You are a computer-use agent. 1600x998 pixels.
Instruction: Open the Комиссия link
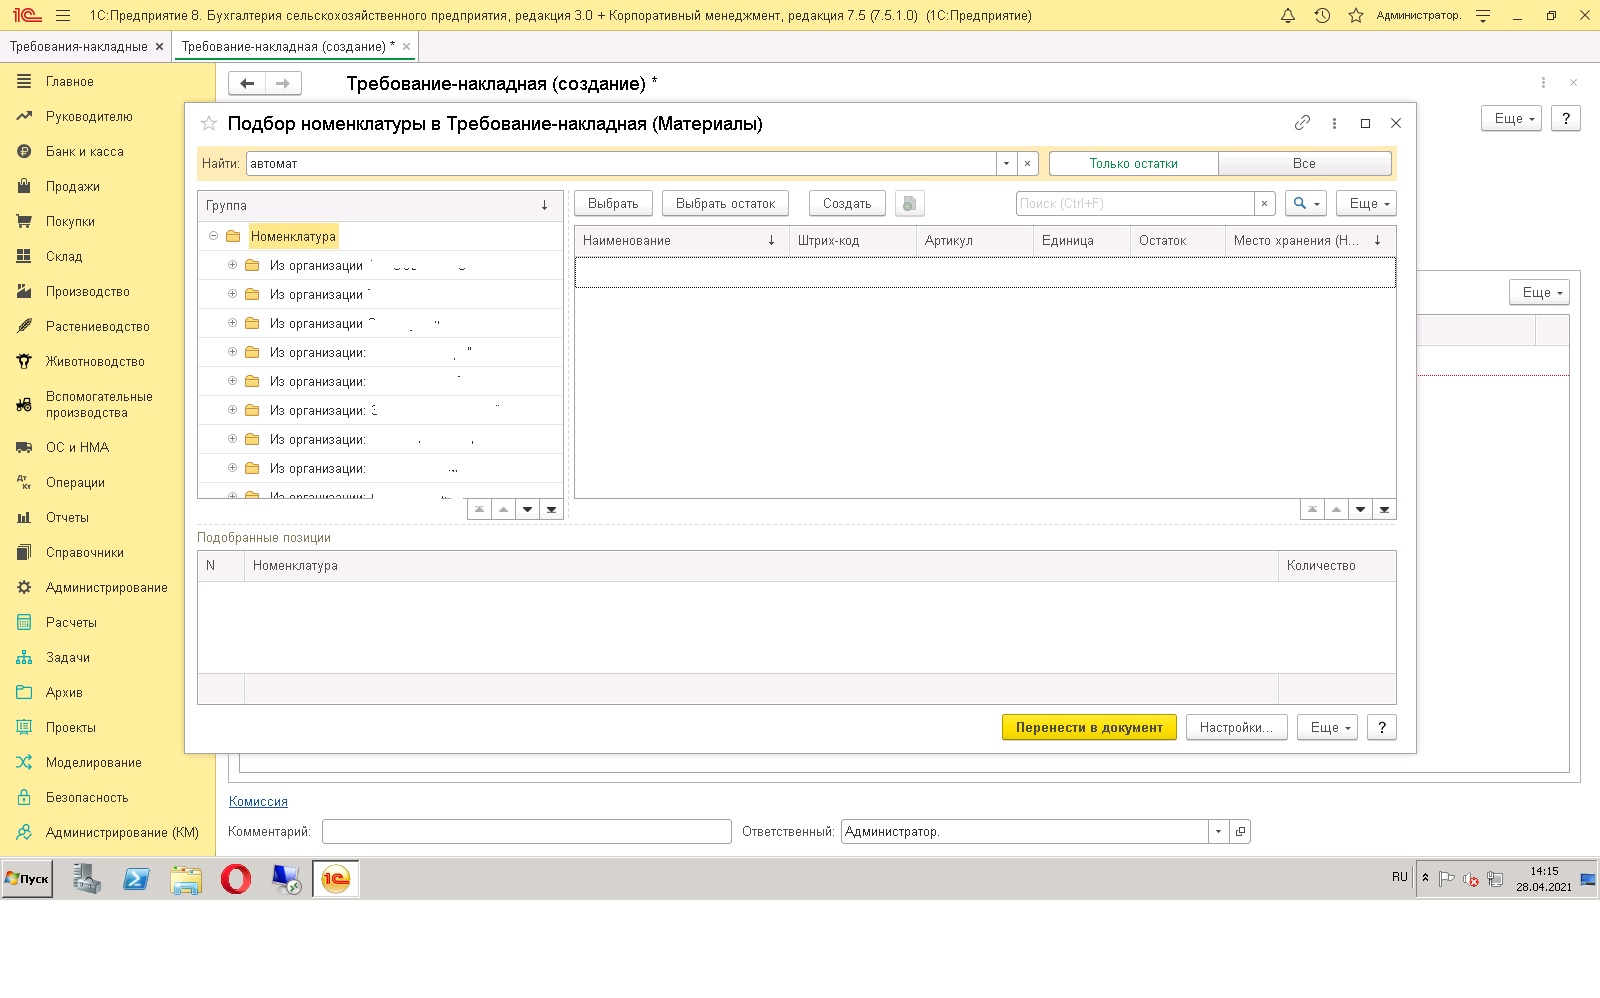coord(258,801)
